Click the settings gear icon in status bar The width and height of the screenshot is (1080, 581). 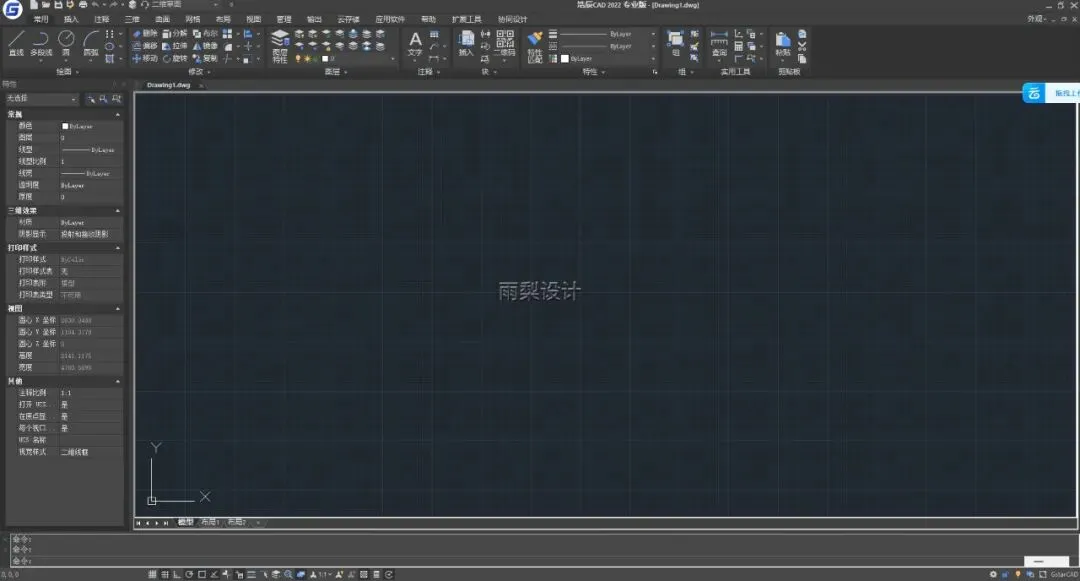(x=993, y=574)
